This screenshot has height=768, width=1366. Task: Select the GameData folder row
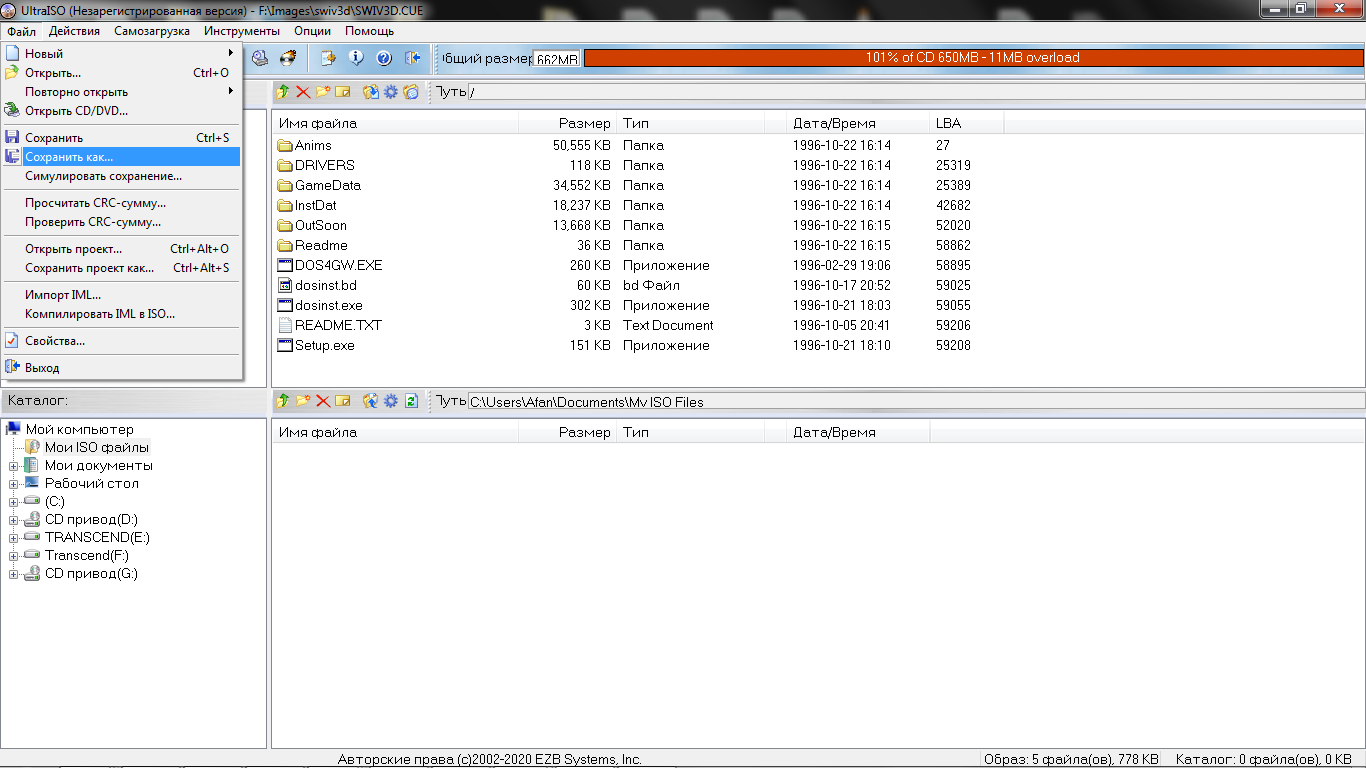640,185
